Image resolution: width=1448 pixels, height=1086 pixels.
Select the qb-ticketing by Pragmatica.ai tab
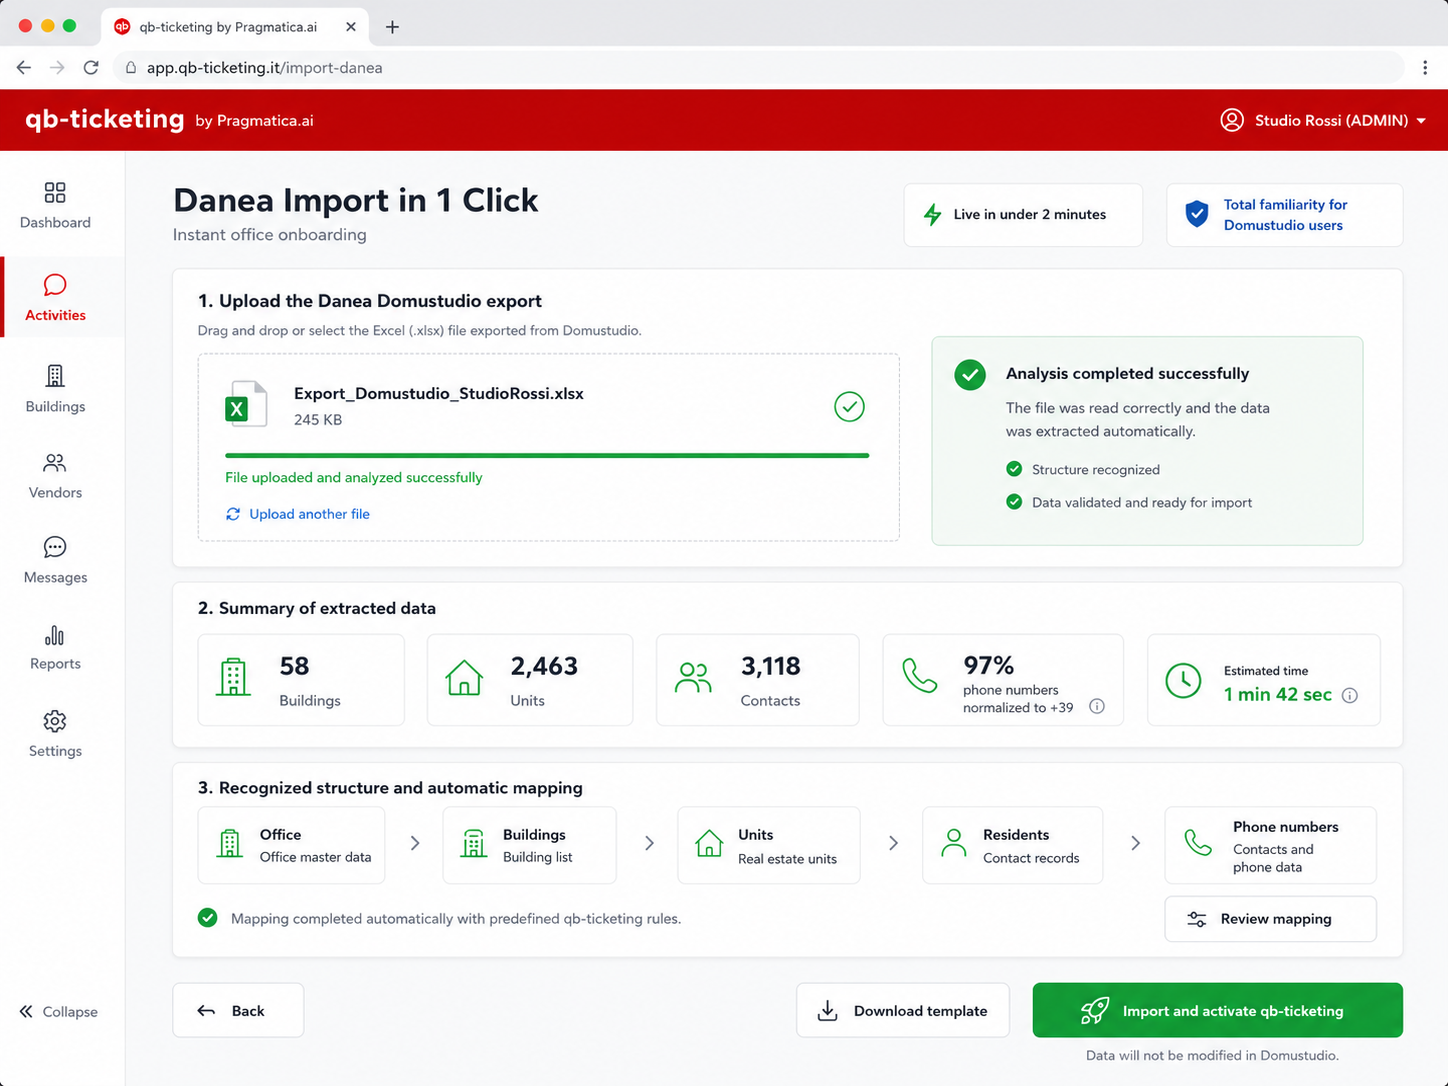235,27
